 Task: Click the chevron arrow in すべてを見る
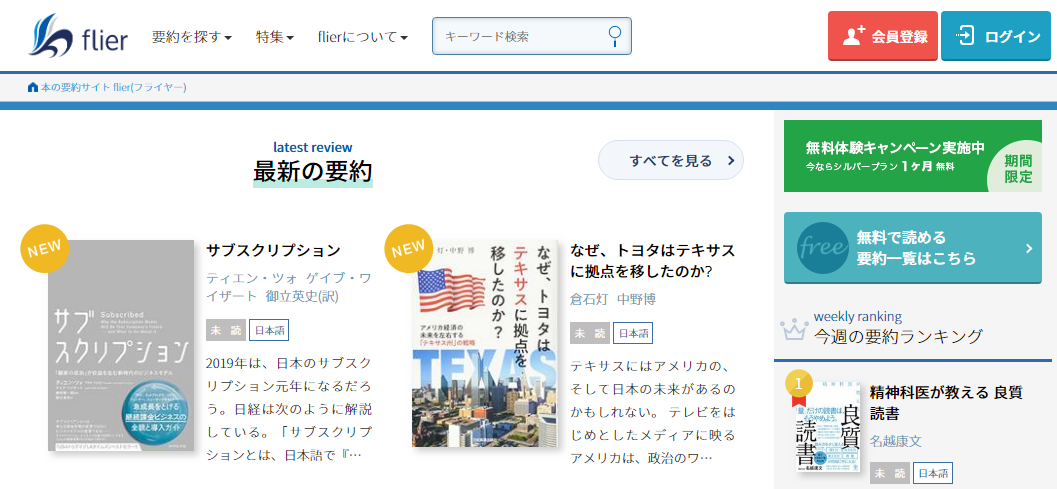730,161
